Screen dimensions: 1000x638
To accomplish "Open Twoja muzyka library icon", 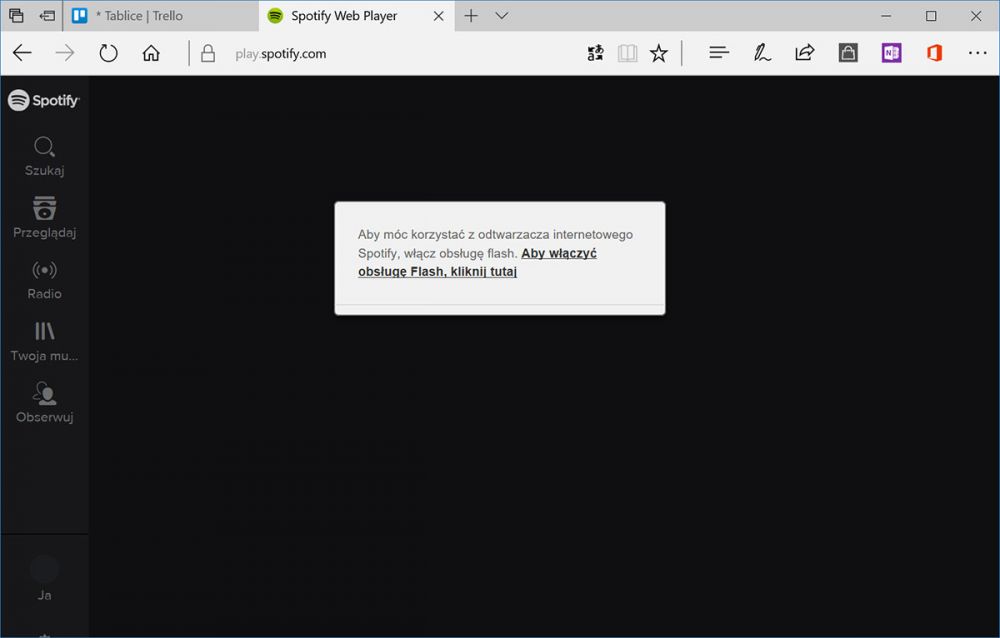I will click(45, 330).
